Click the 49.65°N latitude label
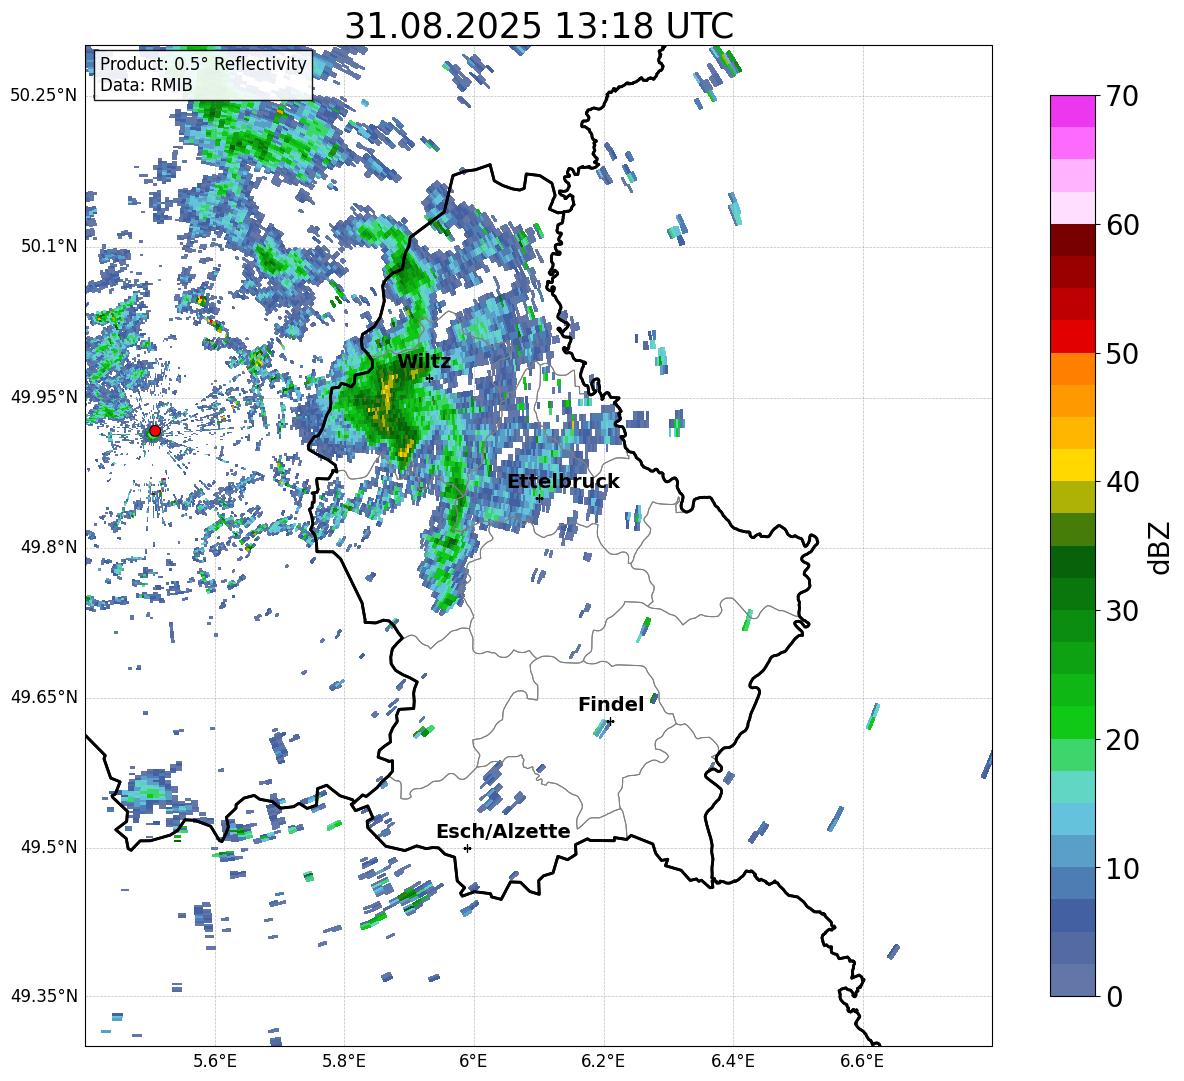This screenshot has width=1184, height=1081. click(x=44, y=697)
